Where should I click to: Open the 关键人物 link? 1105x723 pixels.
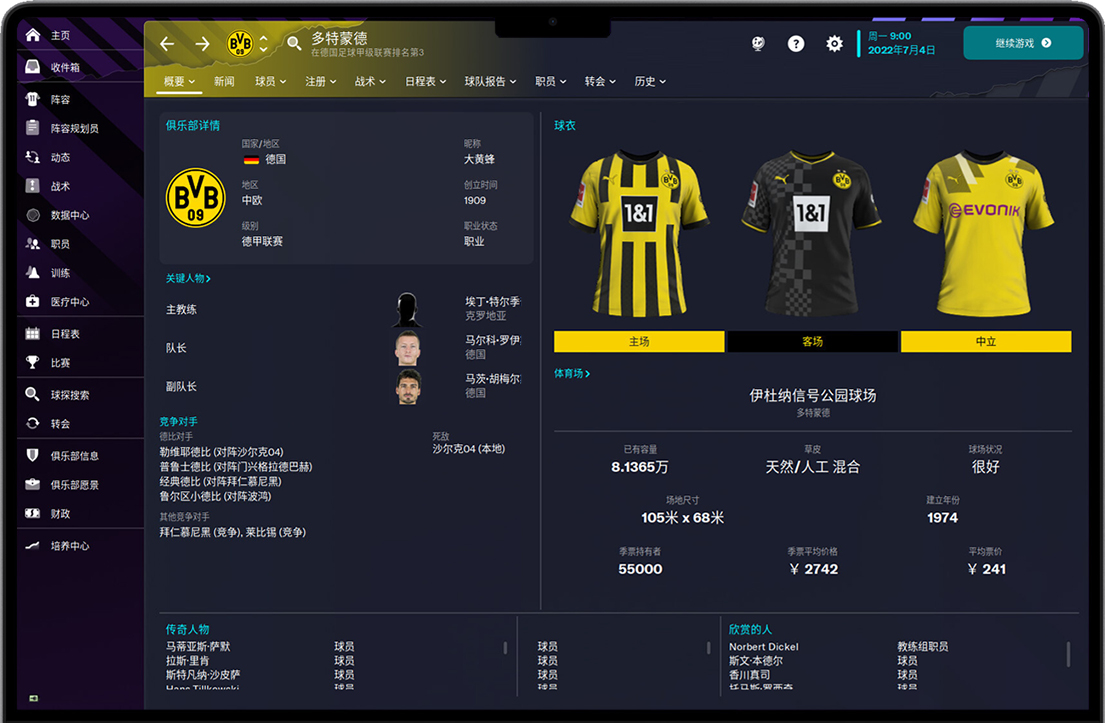coord(188,278)
